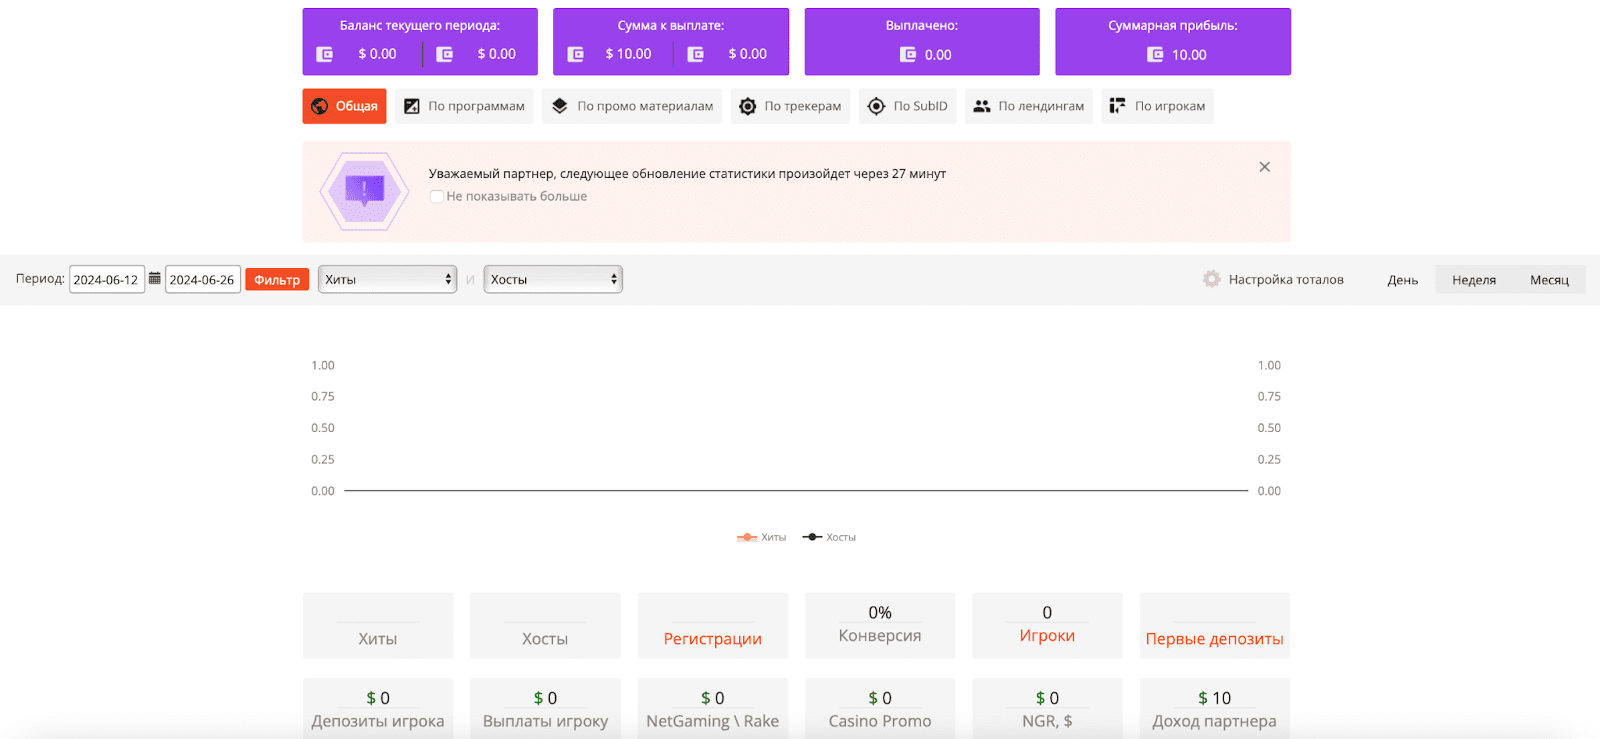The height and width of the screenshot is (739, 1600).
Task: Toggle Хиты series in chart legend
Action: click(762, 537)
